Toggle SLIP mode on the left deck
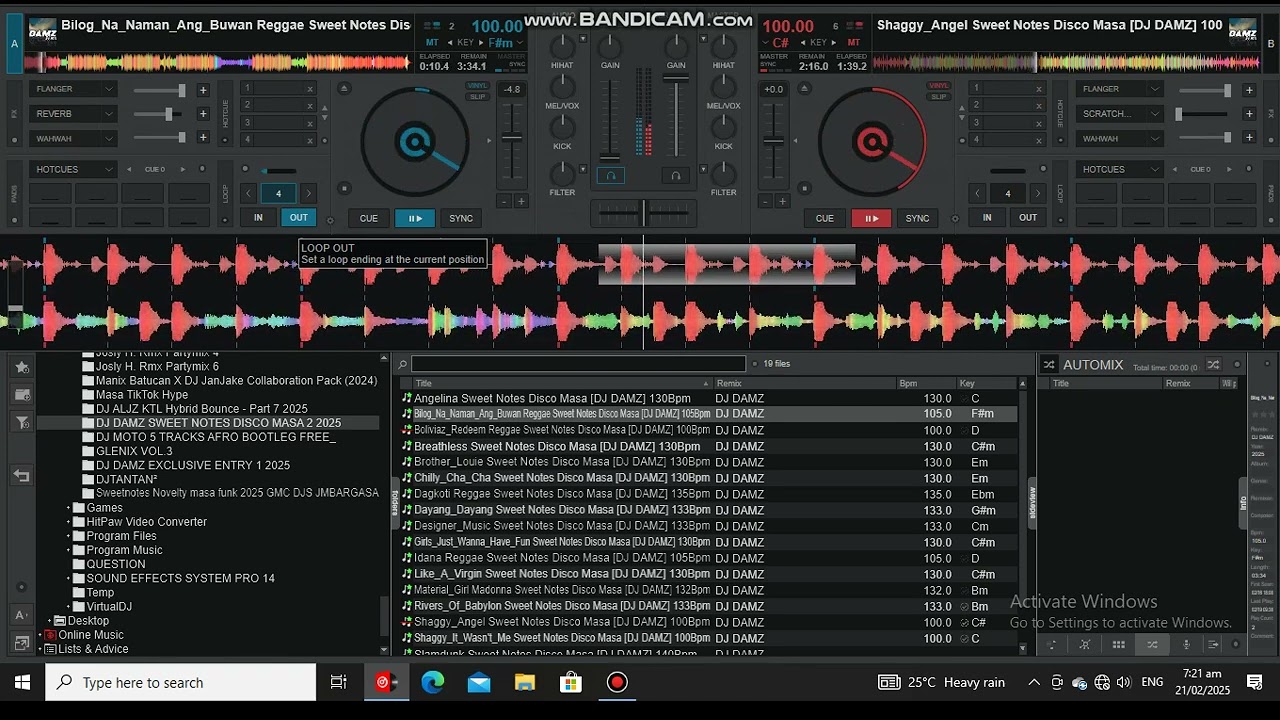Image resolution: width=1280 pixels, height=720 pixels. tap(478, 96)
